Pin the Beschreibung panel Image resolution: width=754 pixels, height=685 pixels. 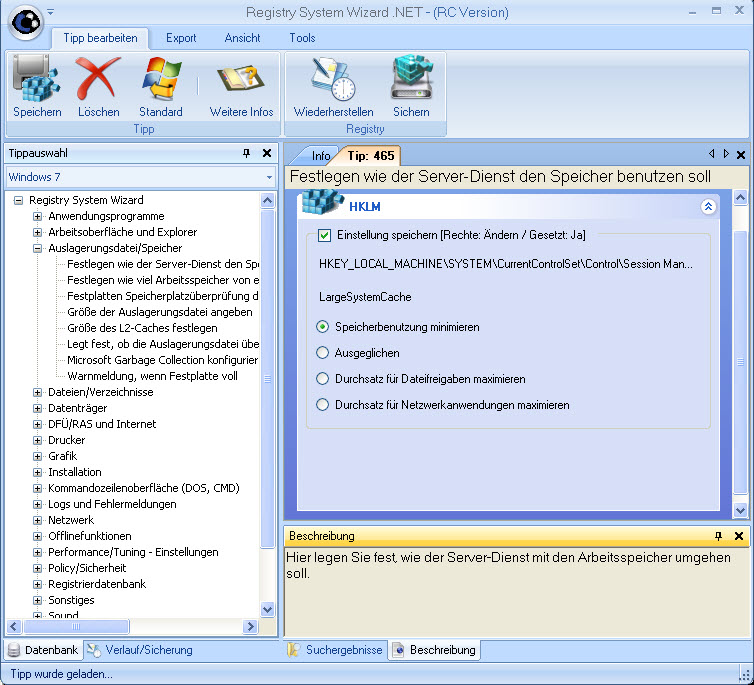point(718,536)
